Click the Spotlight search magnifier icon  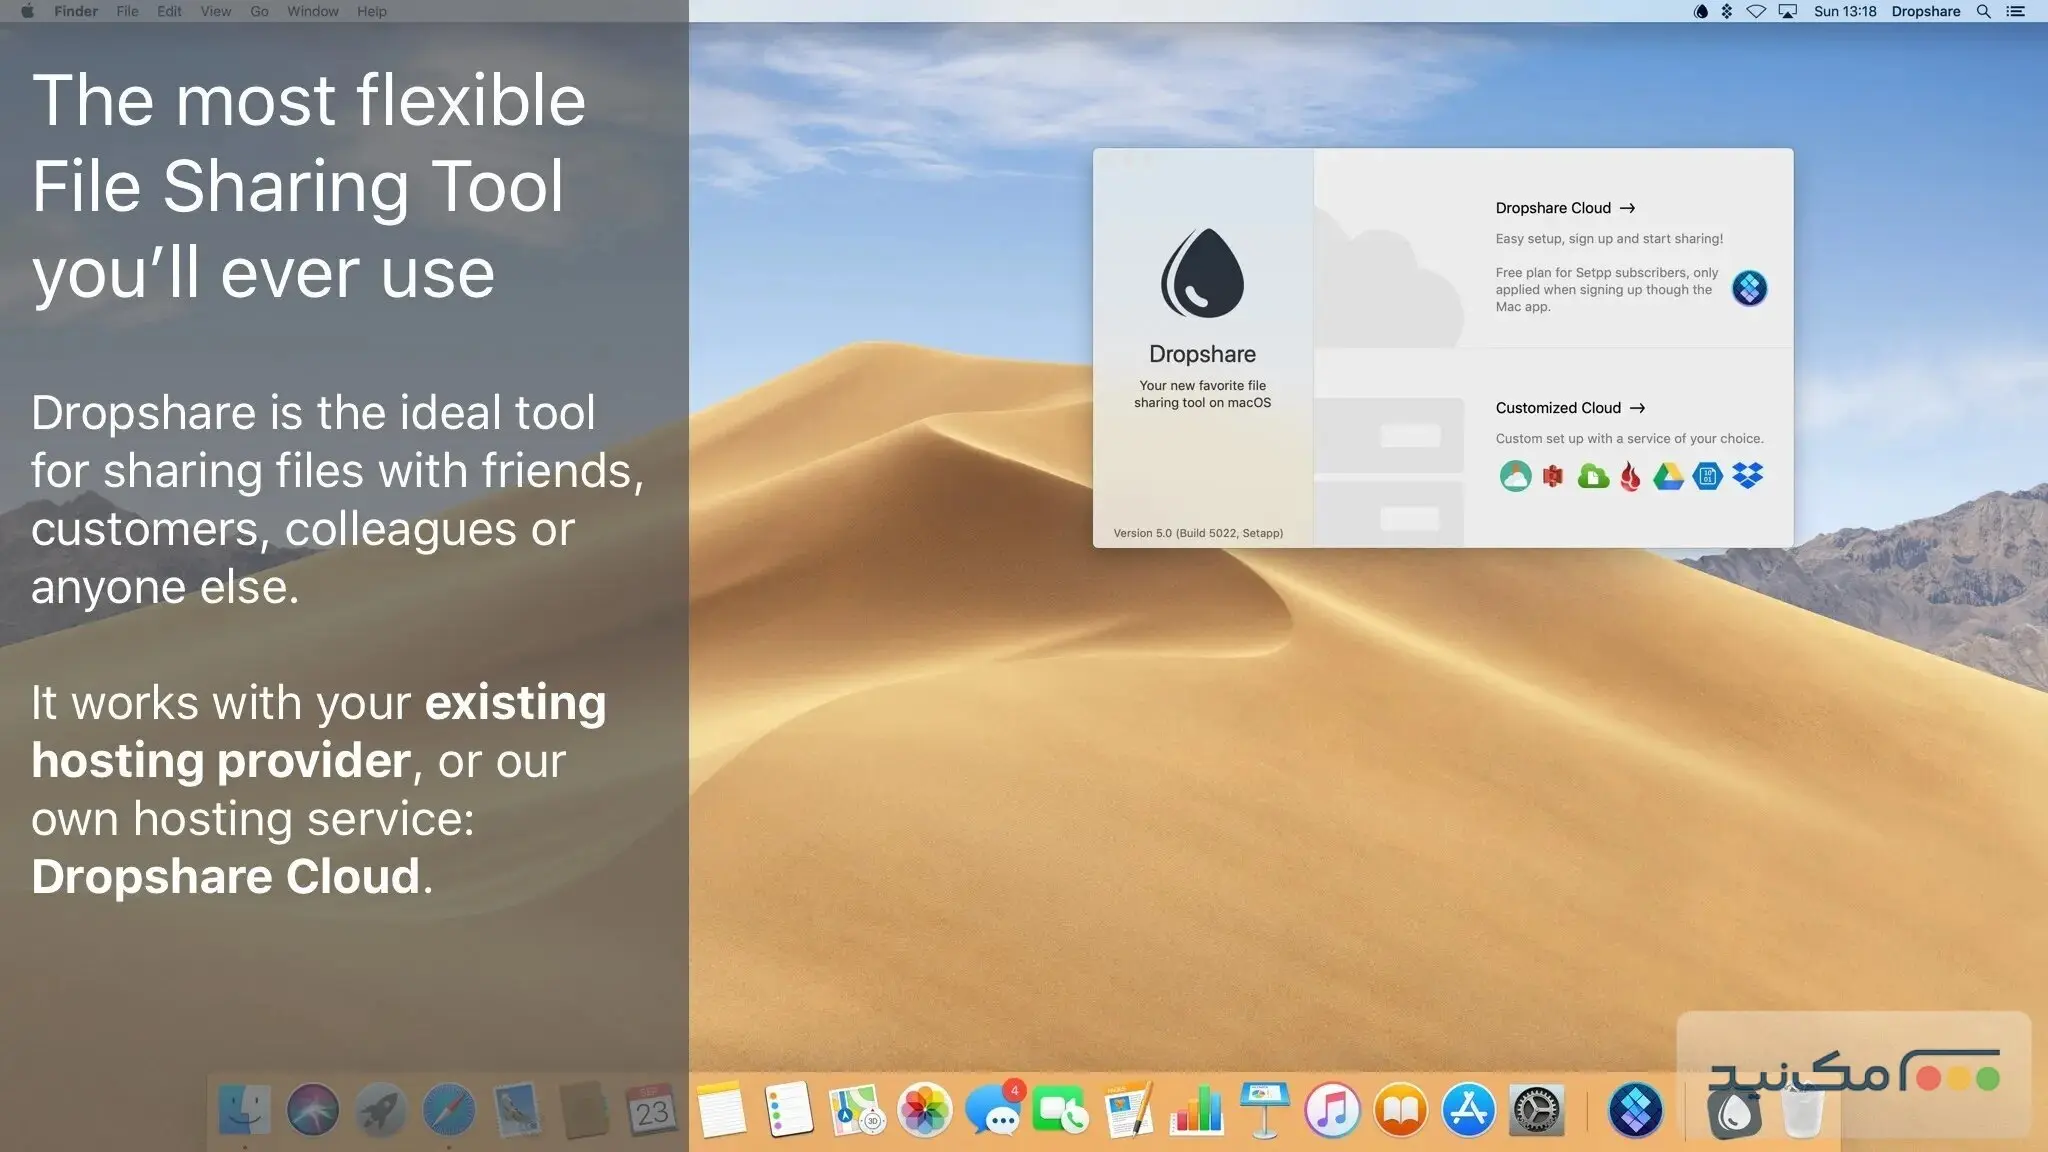pyautogui.click(x=1983, y=11)
